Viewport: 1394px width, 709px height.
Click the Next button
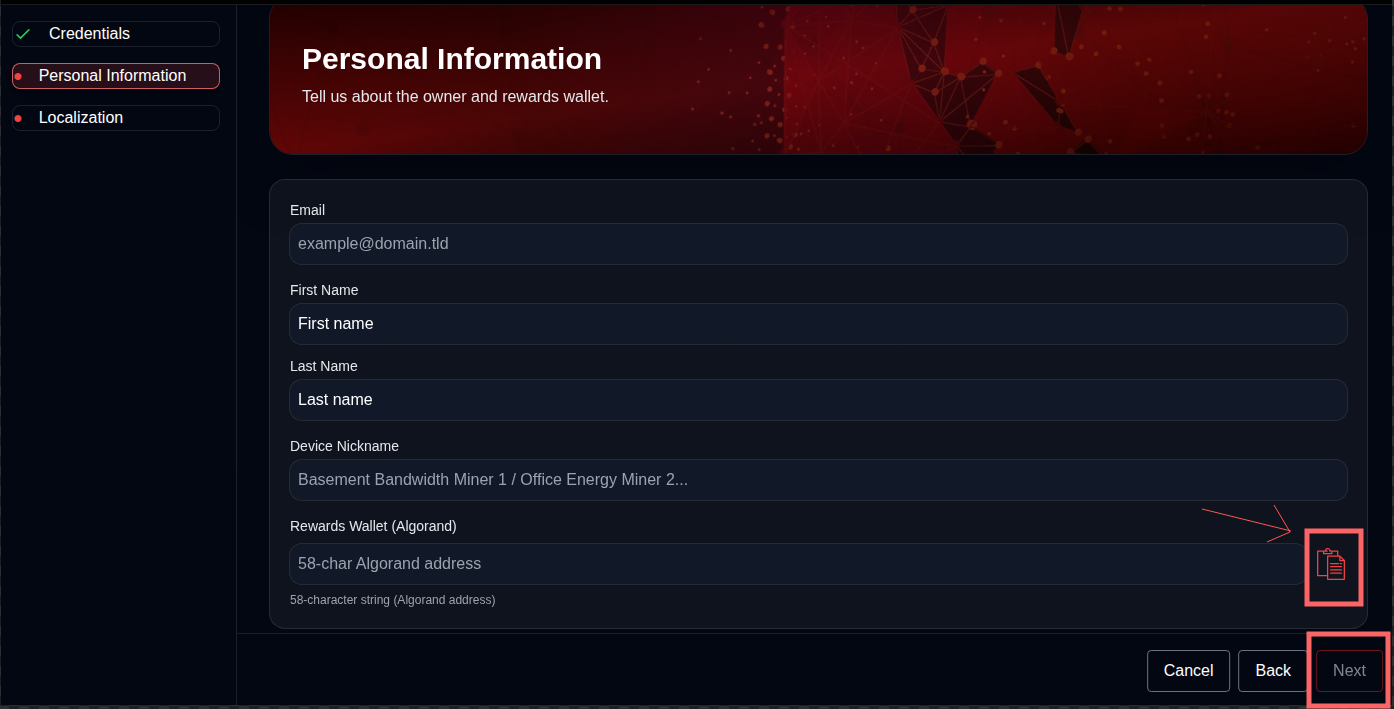click(1349, 671)
